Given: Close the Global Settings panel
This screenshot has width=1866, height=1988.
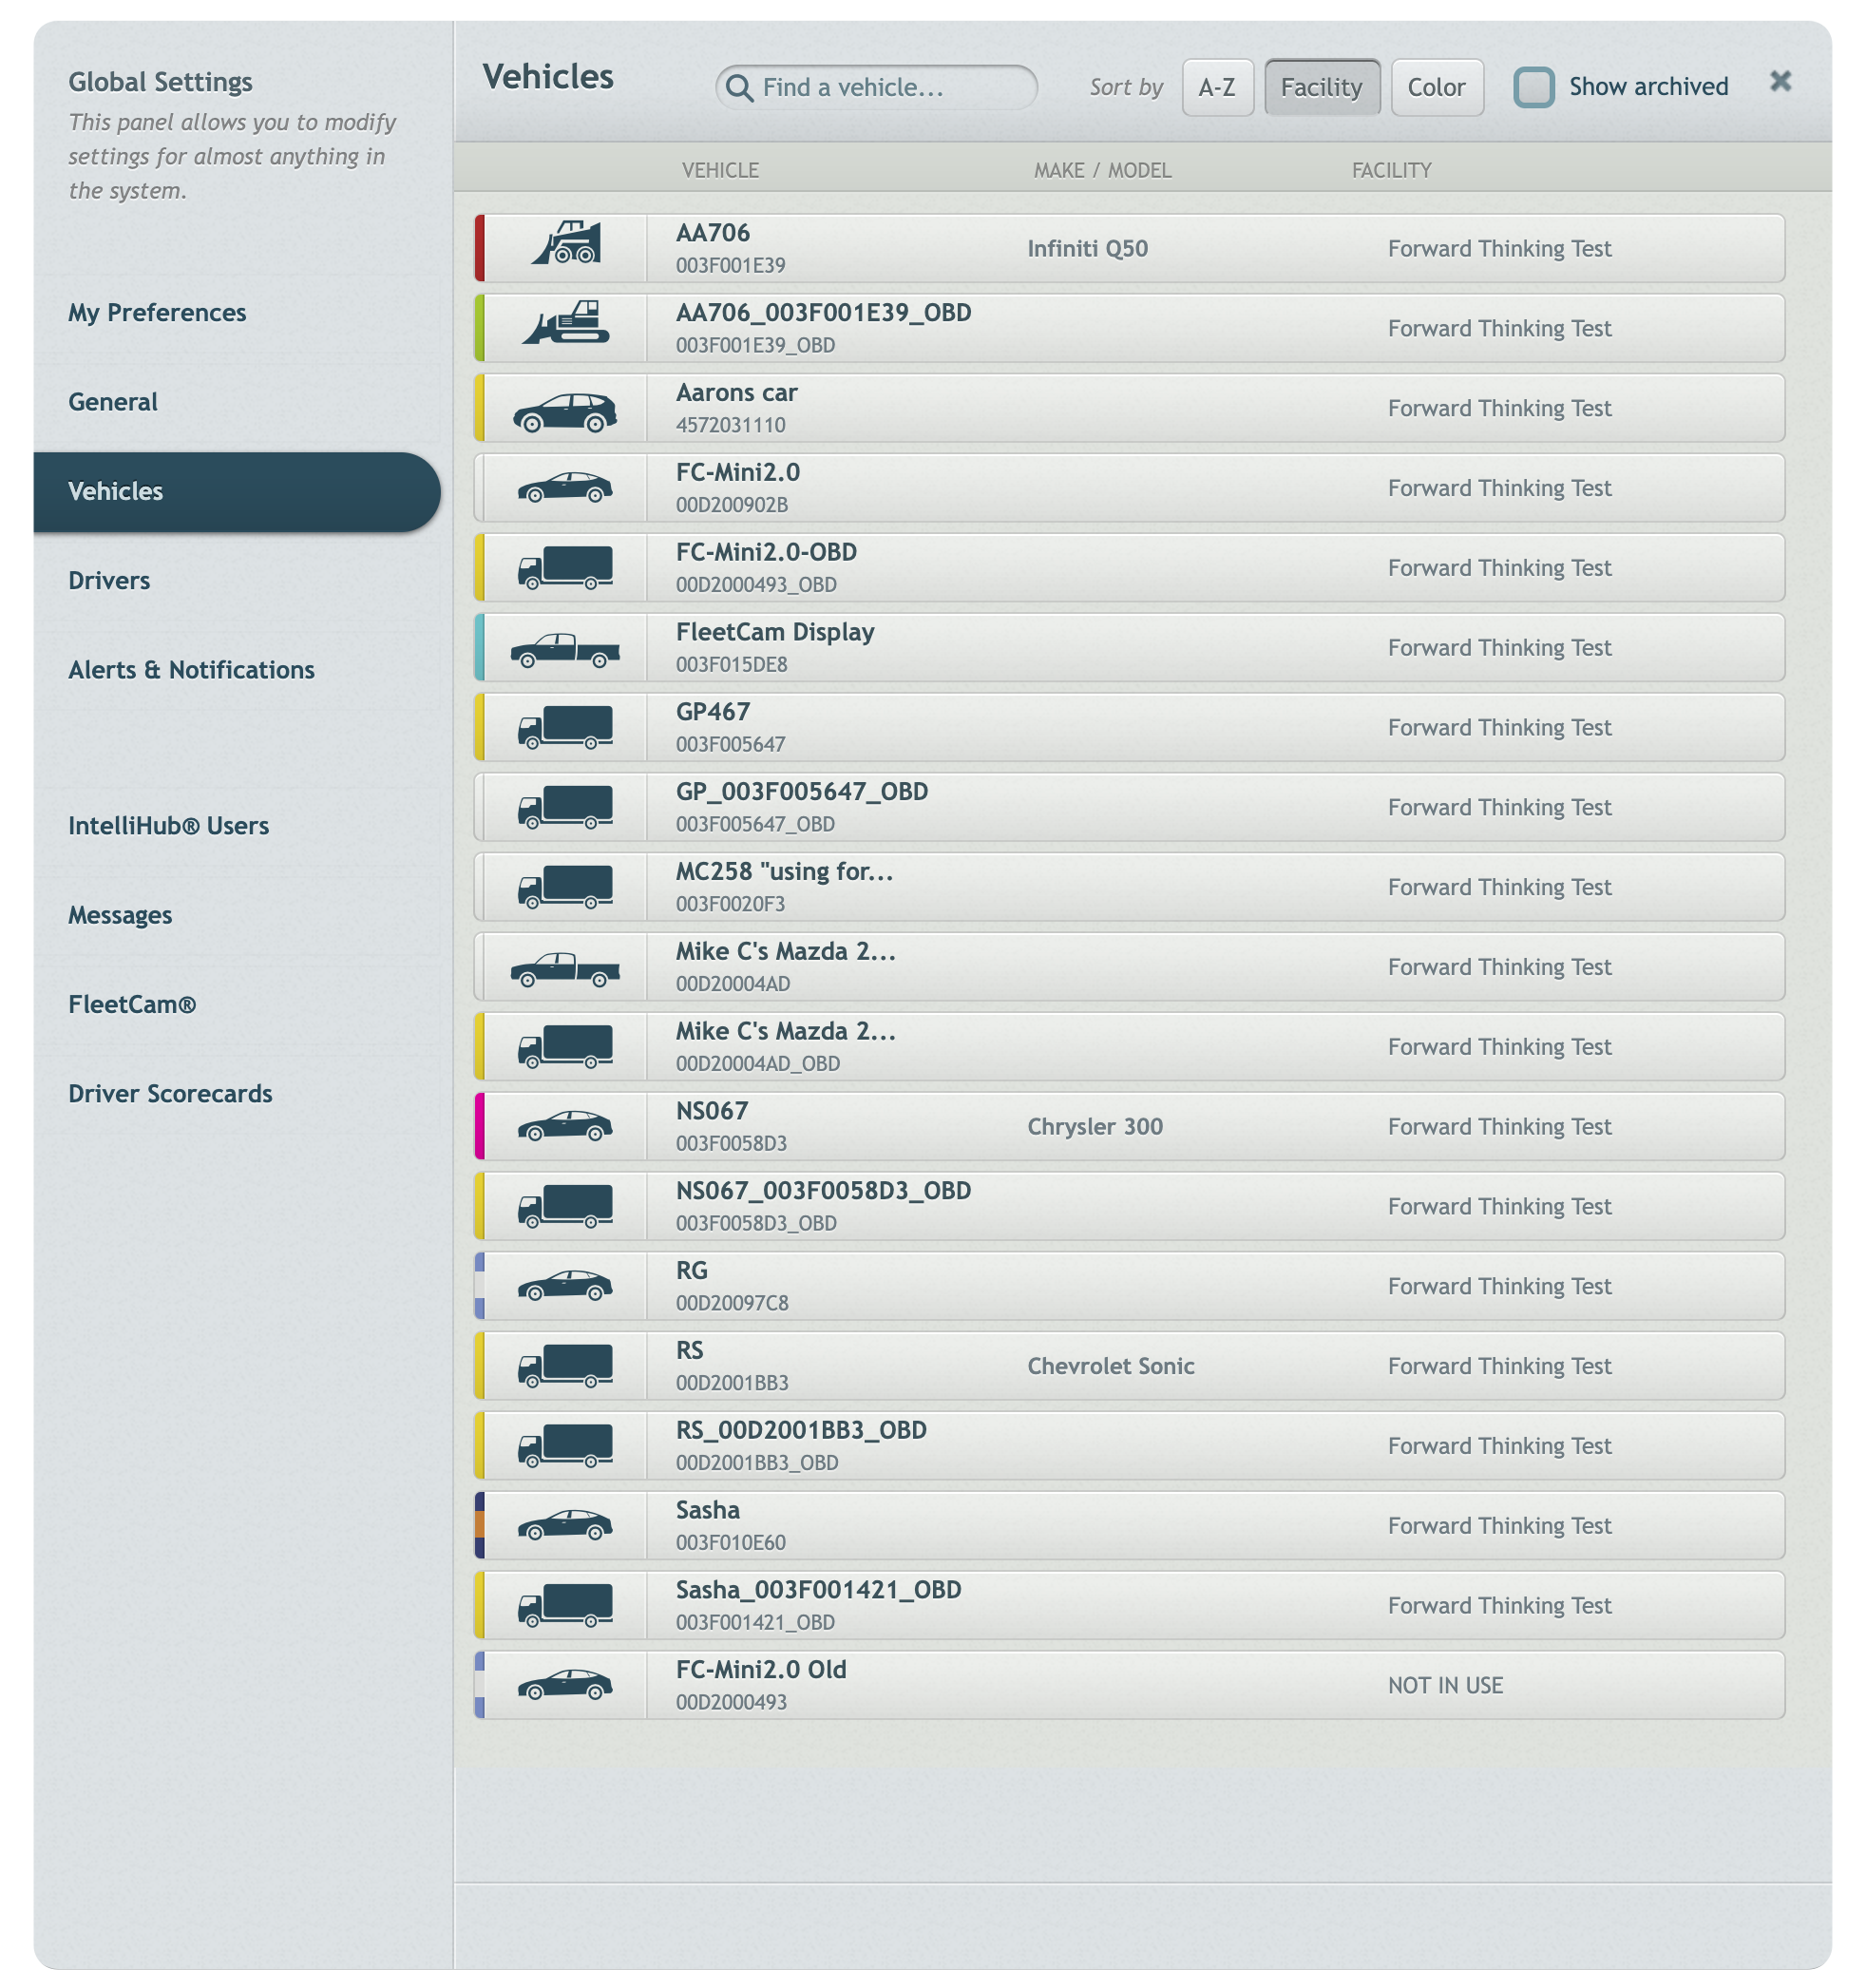Looking at the screenshot, I should 1780,84.
